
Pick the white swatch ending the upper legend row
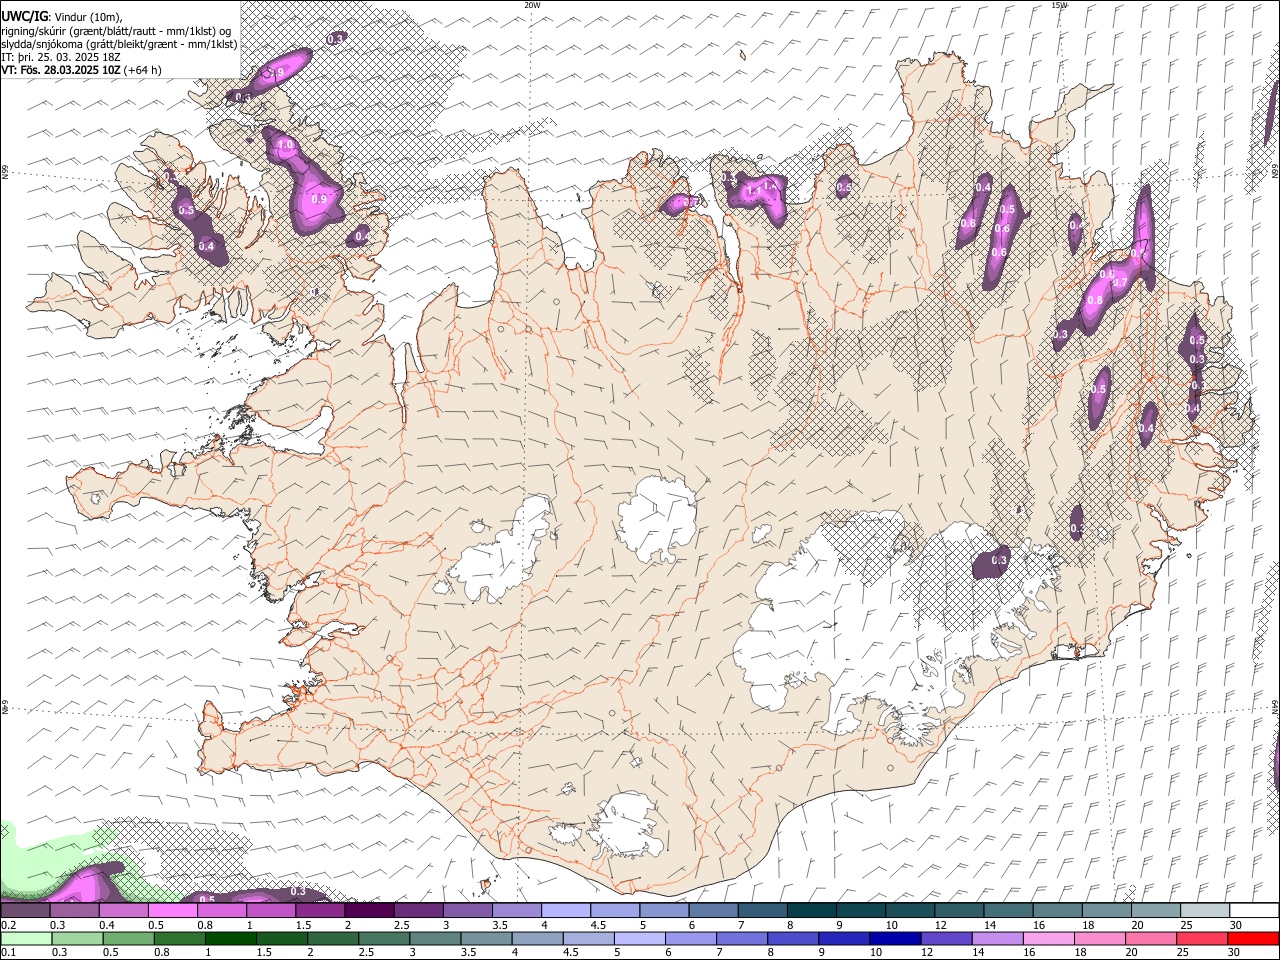1254,910
